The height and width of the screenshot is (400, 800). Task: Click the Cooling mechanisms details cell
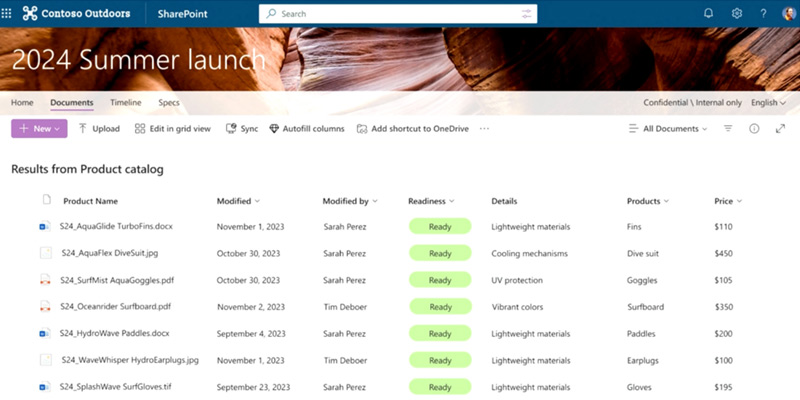(x=529, y=254)
